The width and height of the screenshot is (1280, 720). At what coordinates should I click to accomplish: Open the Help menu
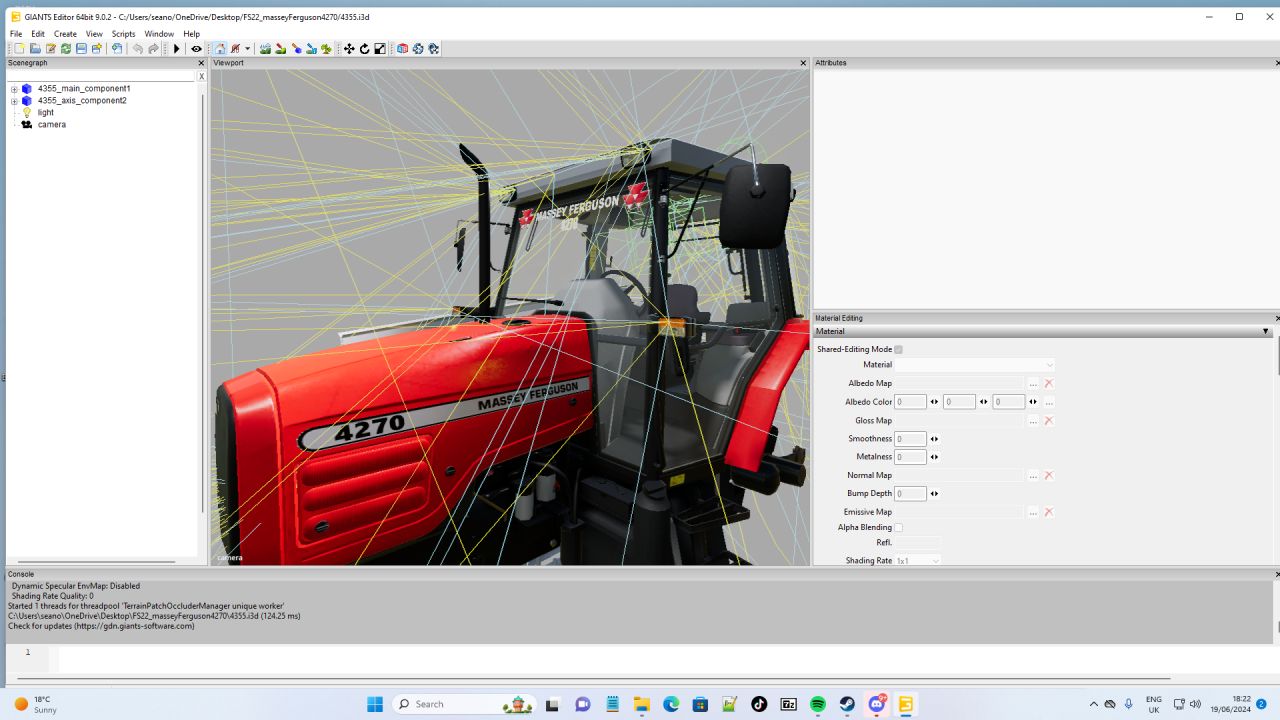tap(191, 34)
